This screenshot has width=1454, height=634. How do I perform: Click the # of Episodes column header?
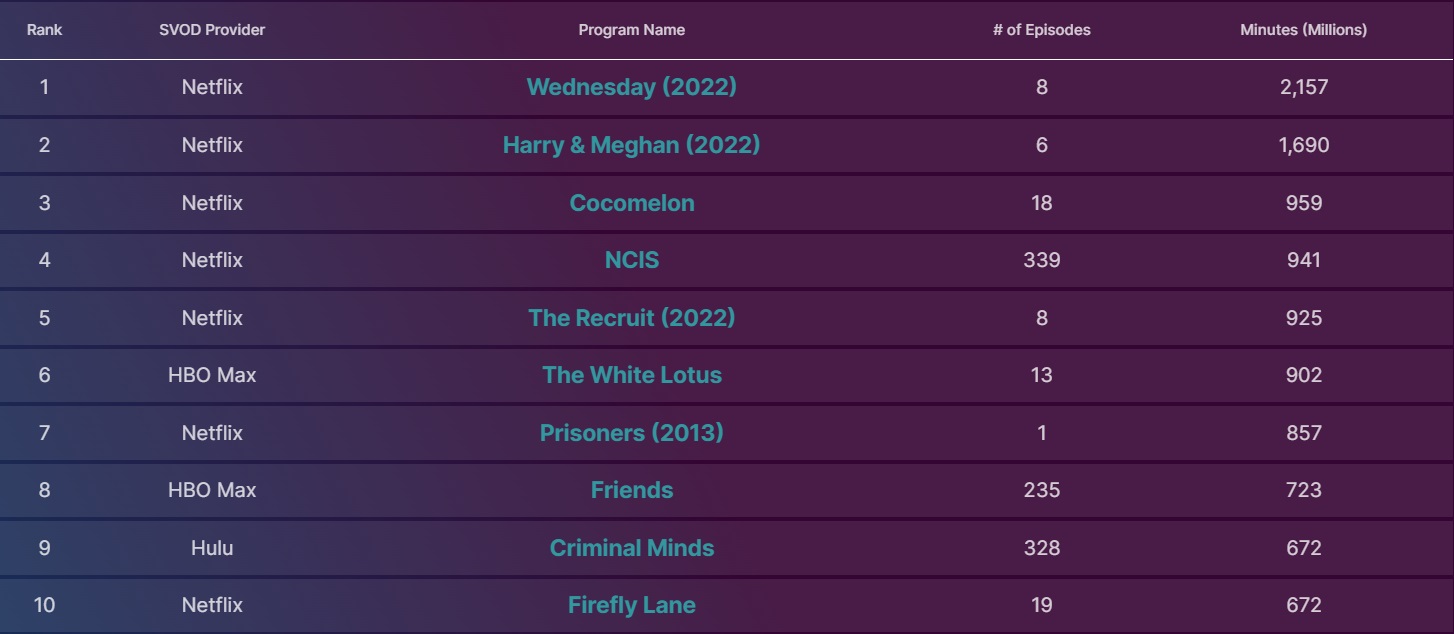click(1041, 30)
